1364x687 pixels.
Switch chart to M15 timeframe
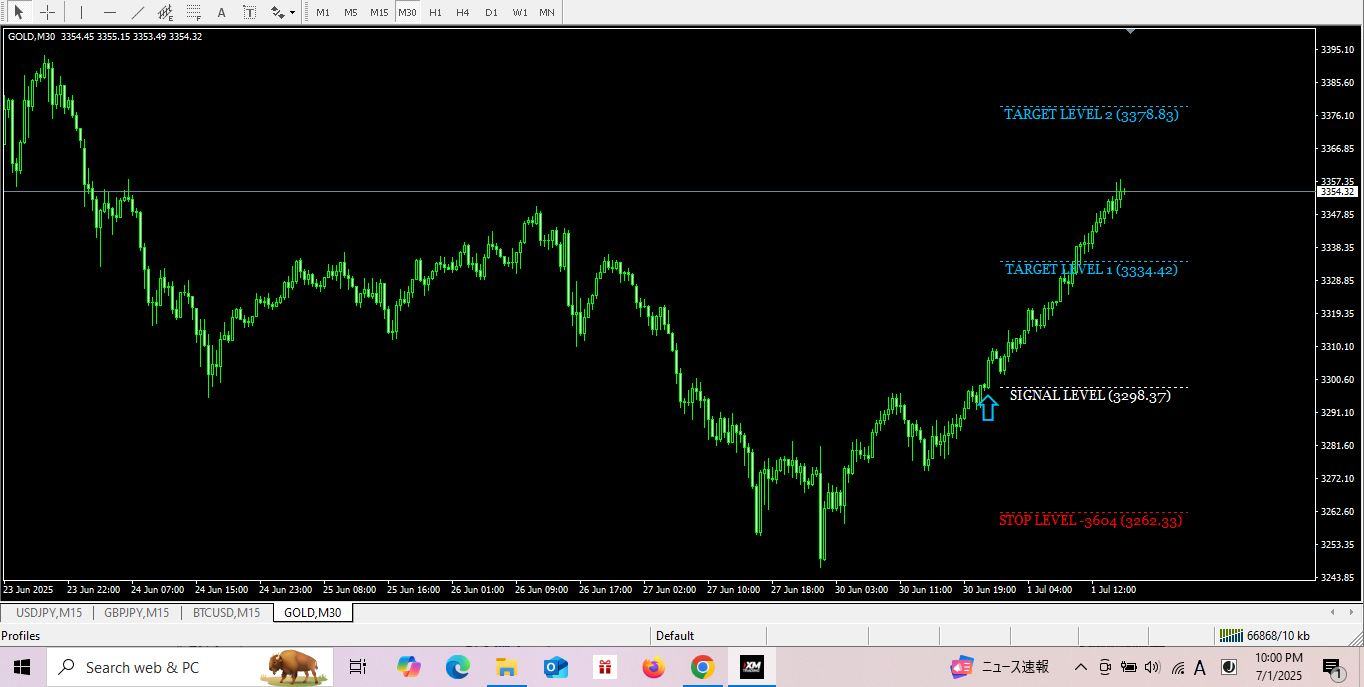tap(379, 12)
